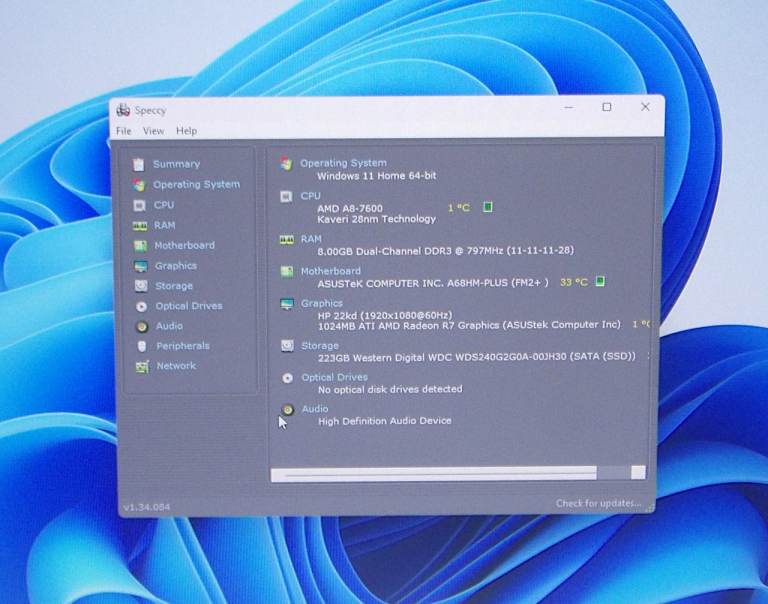Click the Speccy app icon in title bar

[123, 110]
